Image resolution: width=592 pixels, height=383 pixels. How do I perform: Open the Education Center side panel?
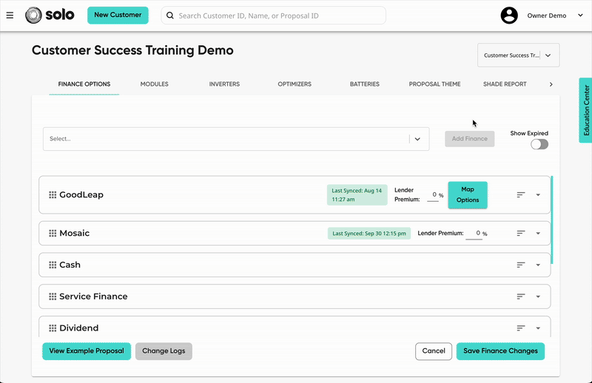(x=586, y=110)
